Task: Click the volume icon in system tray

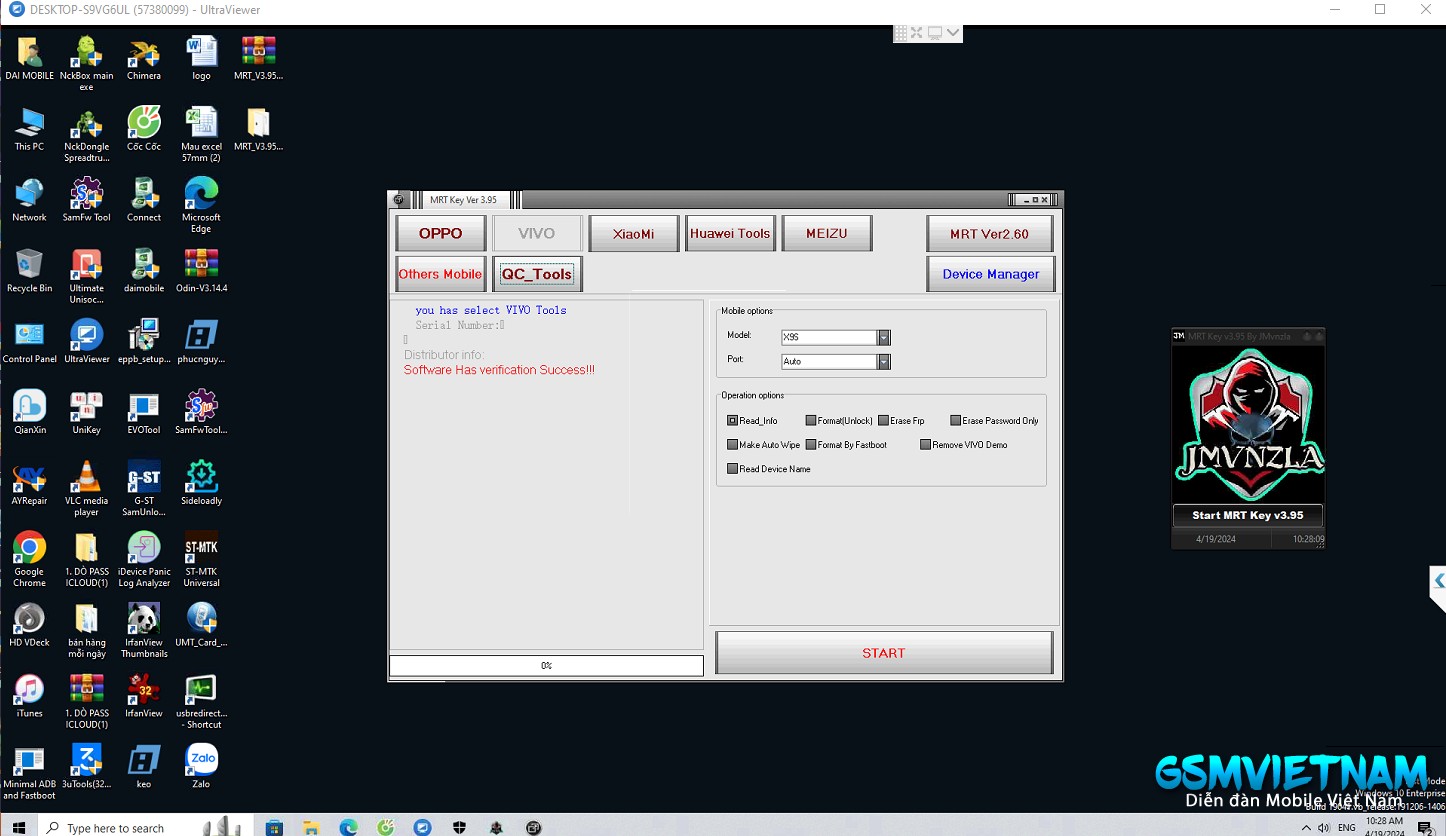Action: (x=1324, y=828)
